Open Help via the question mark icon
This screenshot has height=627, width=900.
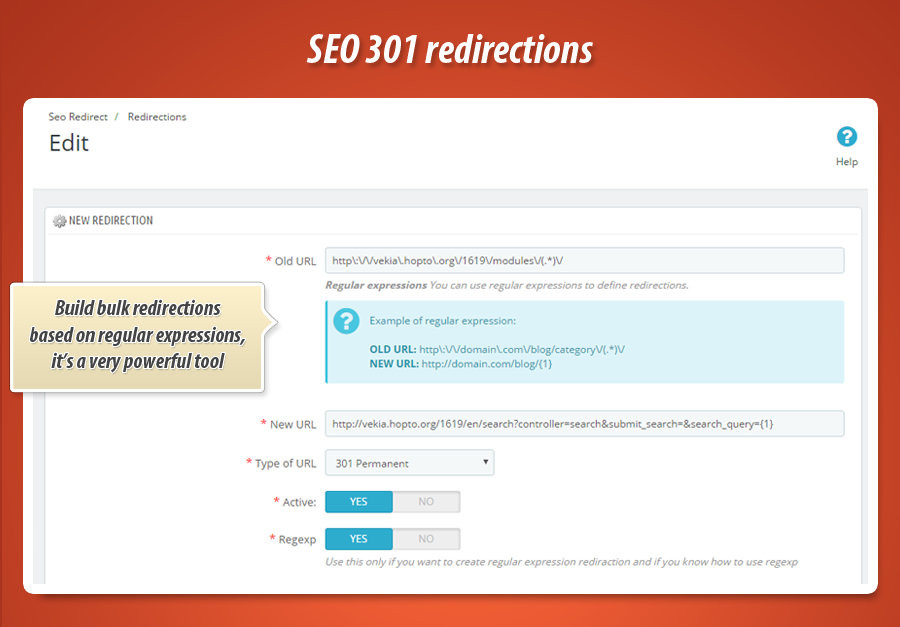846,137
